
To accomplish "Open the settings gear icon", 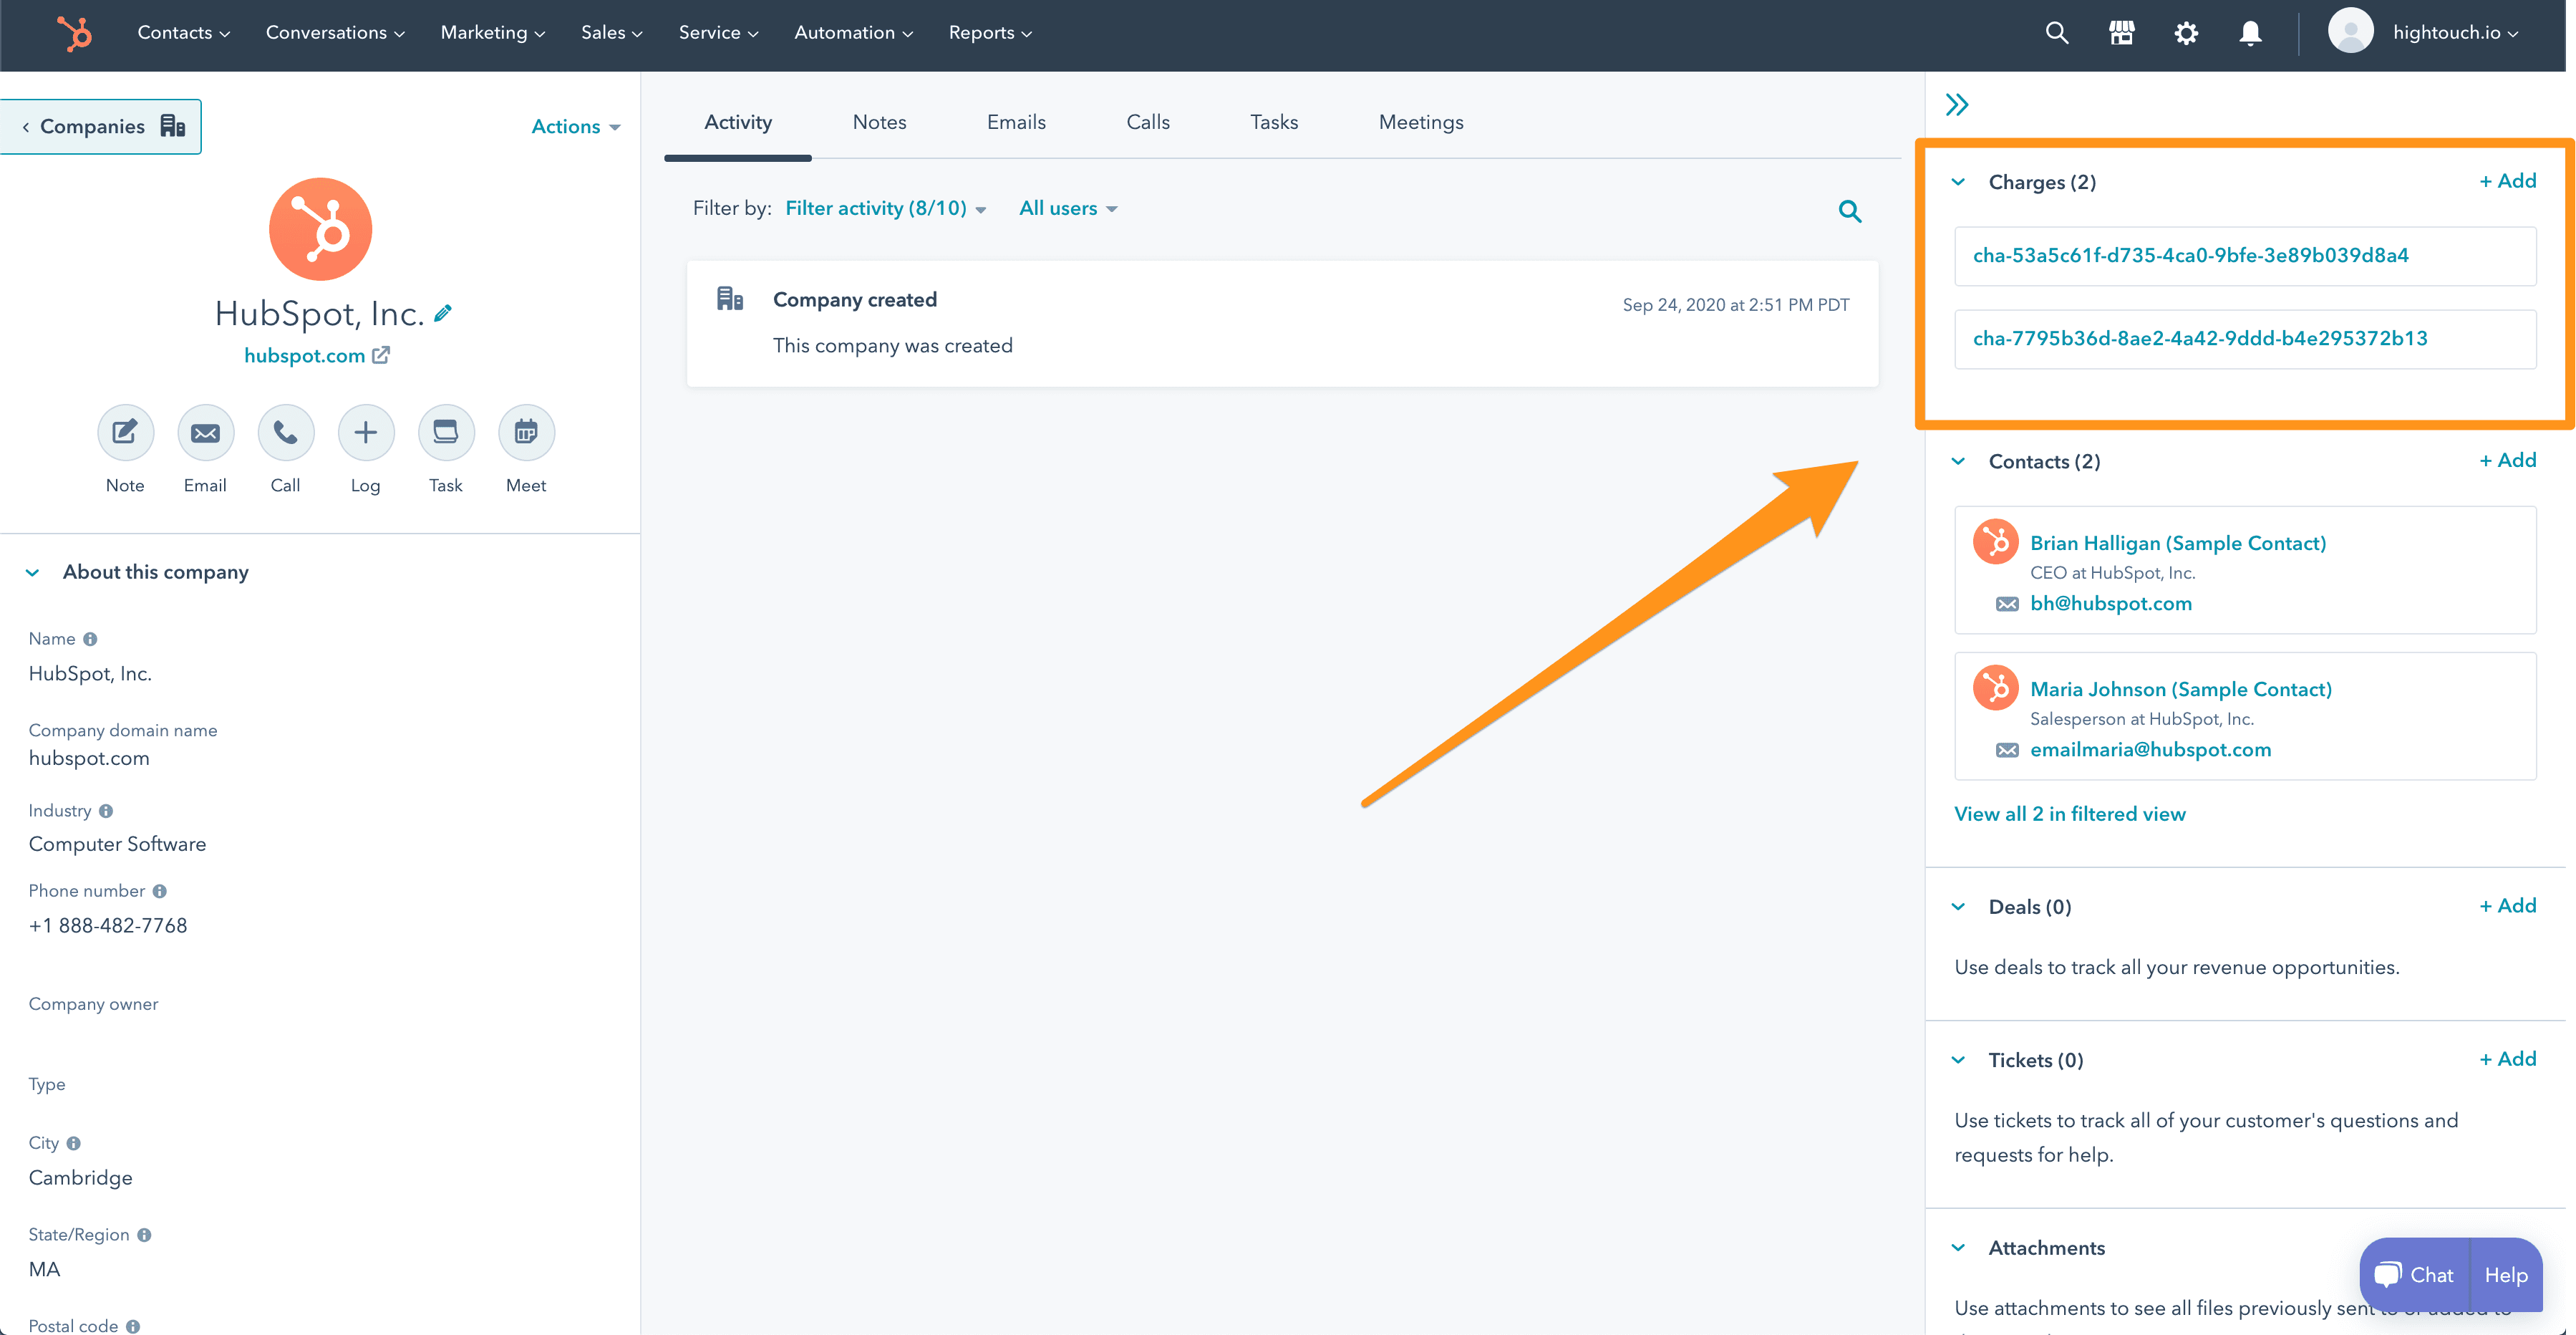I will coord(2186,33).
